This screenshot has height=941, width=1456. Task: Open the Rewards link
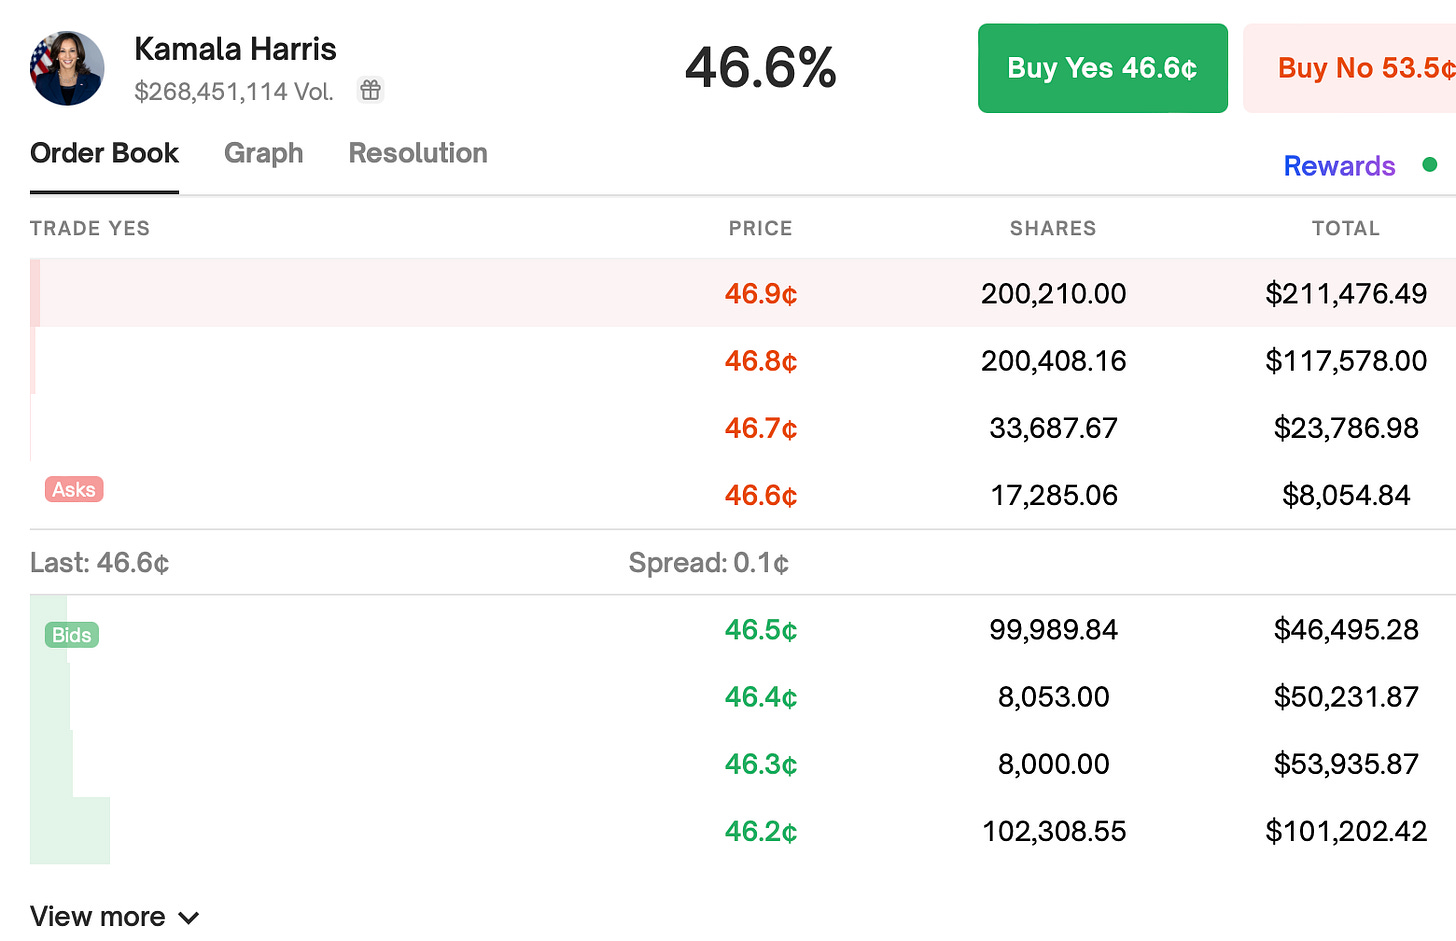[x=1339, y=166]
